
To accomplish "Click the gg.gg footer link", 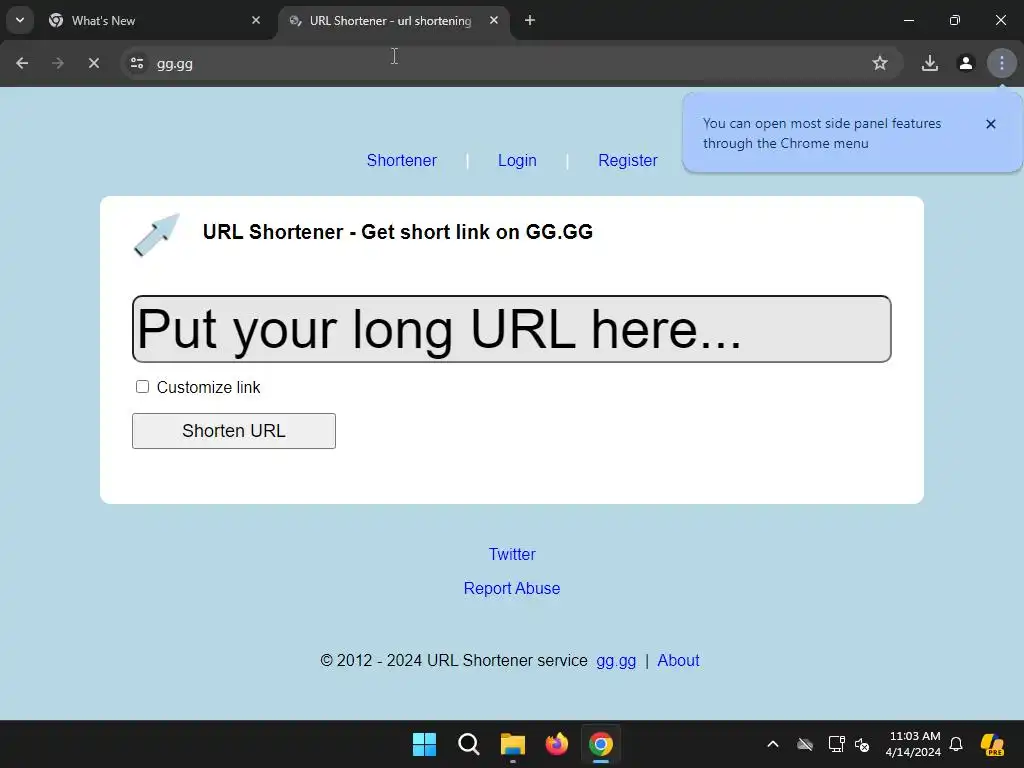I will click(616, 661).
